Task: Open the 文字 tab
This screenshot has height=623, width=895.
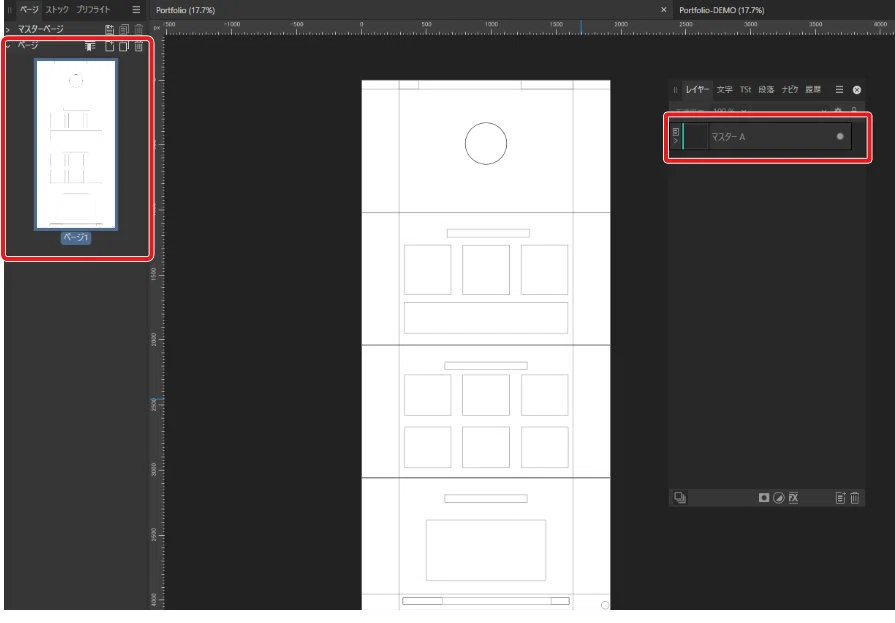Action: [724, 90]
